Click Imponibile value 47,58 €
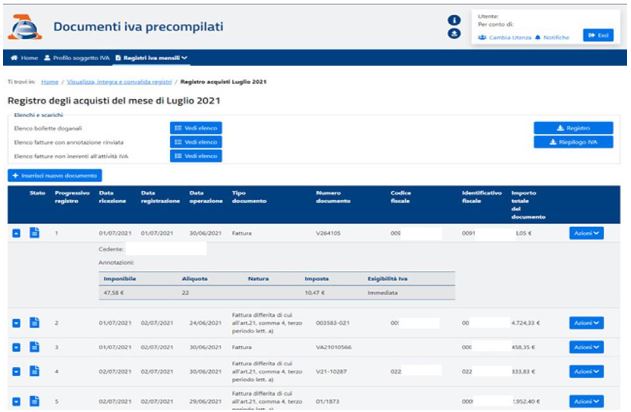 coord(113,293)
